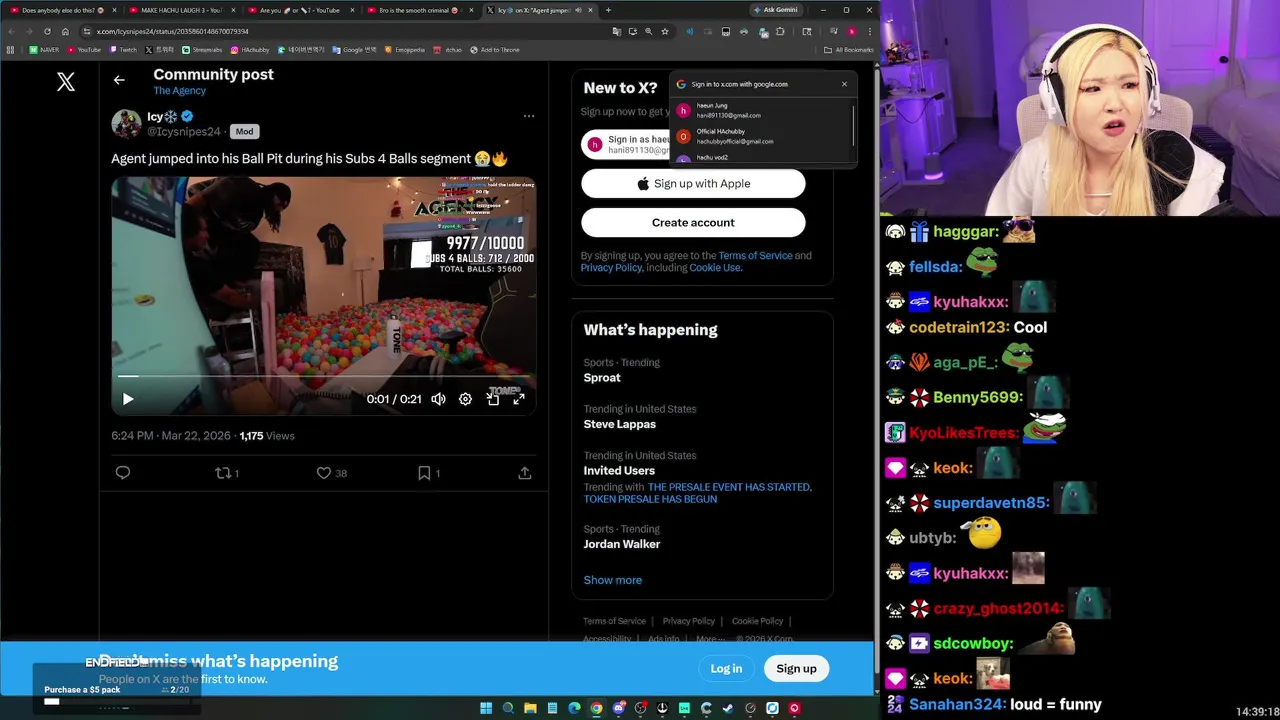Bookmark this page with the star icon
The image size is (1280, 720).
tap(665, 31)
